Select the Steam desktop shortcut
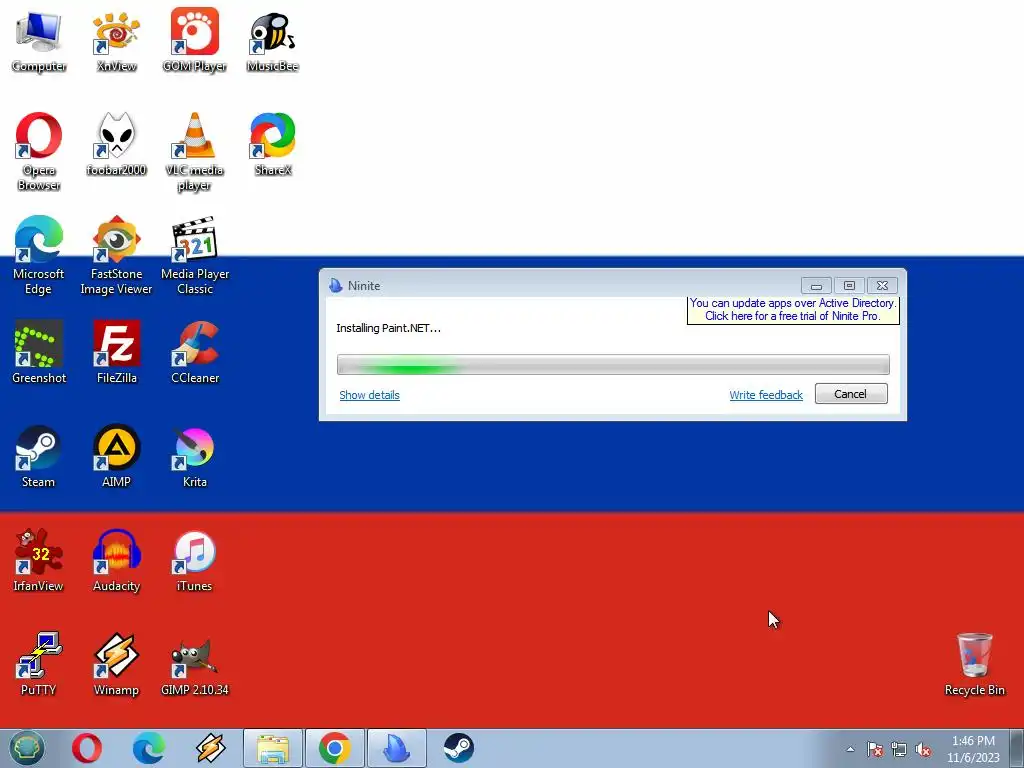1024x768 pixels. click(39, 456)
